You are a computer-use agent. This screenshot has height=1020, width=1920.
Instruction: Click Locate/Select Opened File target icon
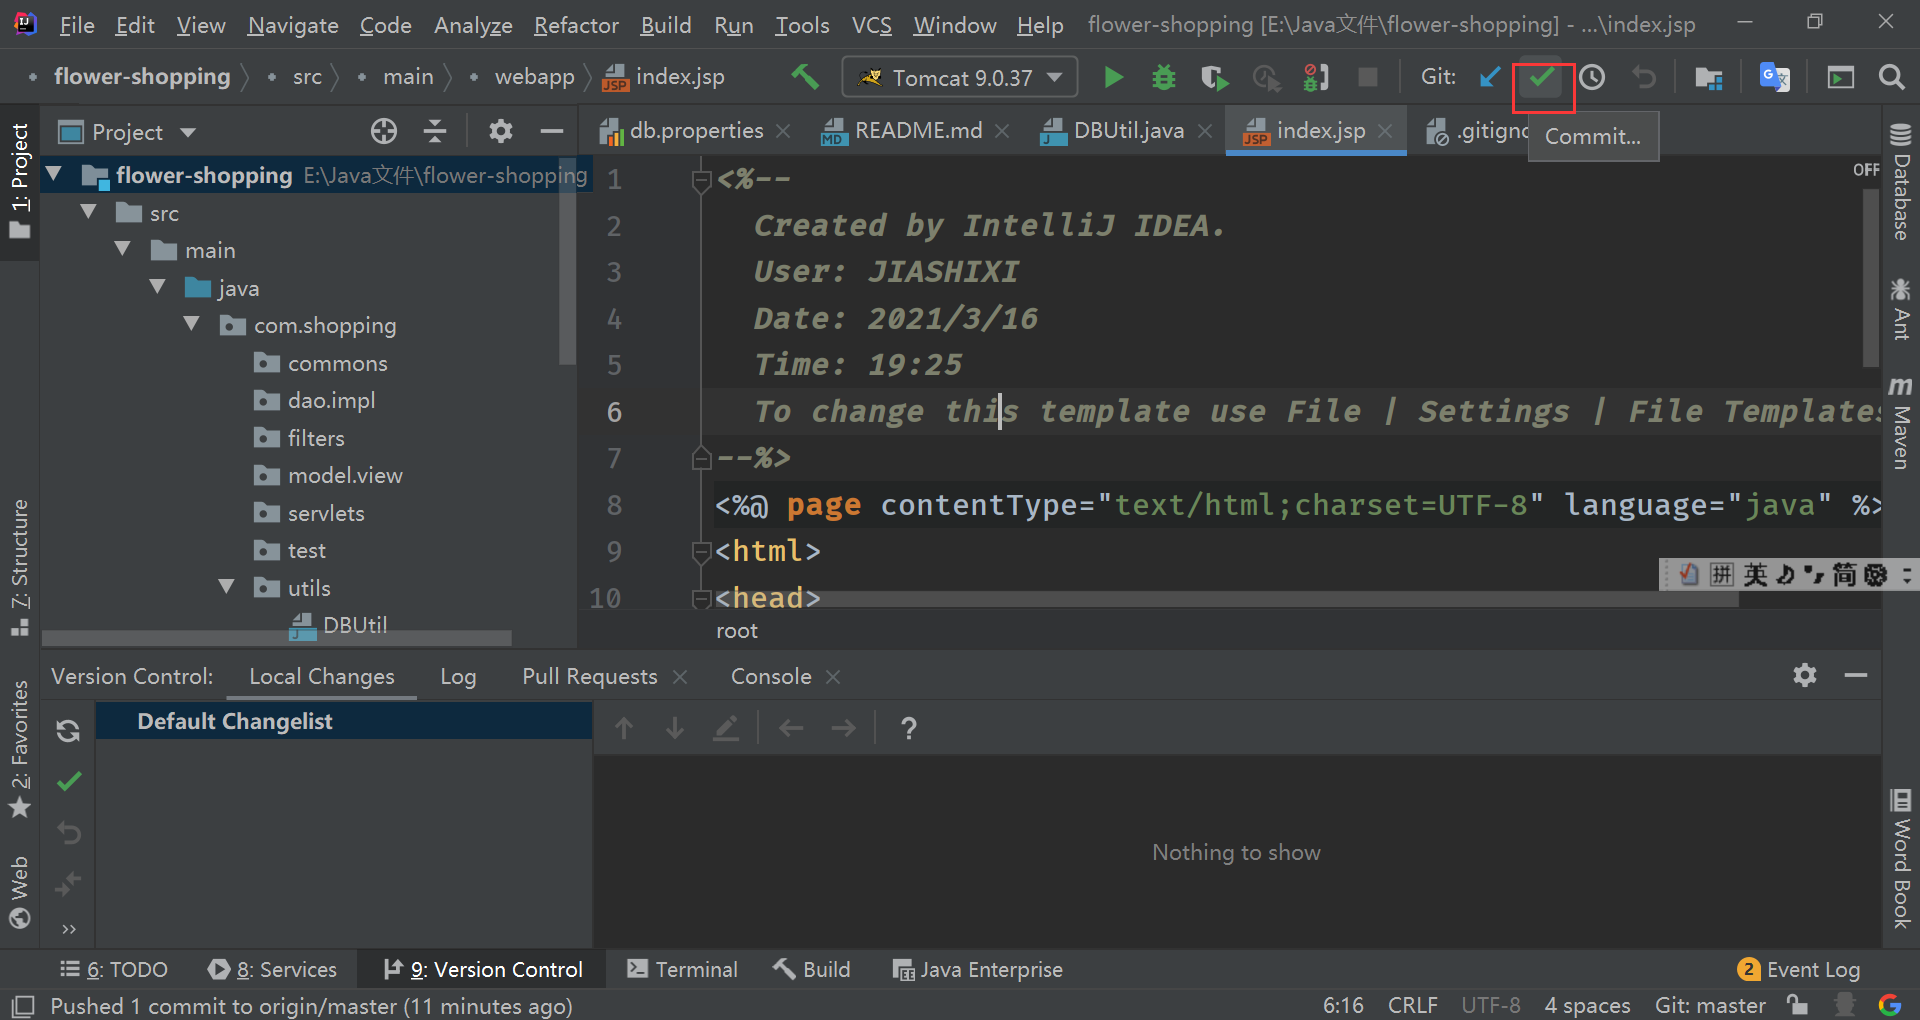(384, 131)
